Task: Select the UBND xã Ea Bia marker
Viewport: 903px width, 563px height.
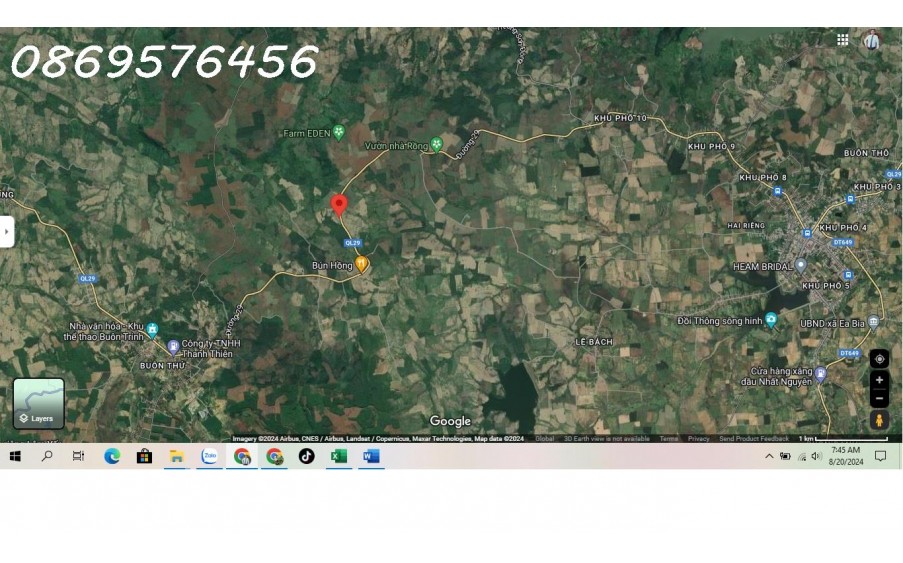Action: tap(873, 322)
